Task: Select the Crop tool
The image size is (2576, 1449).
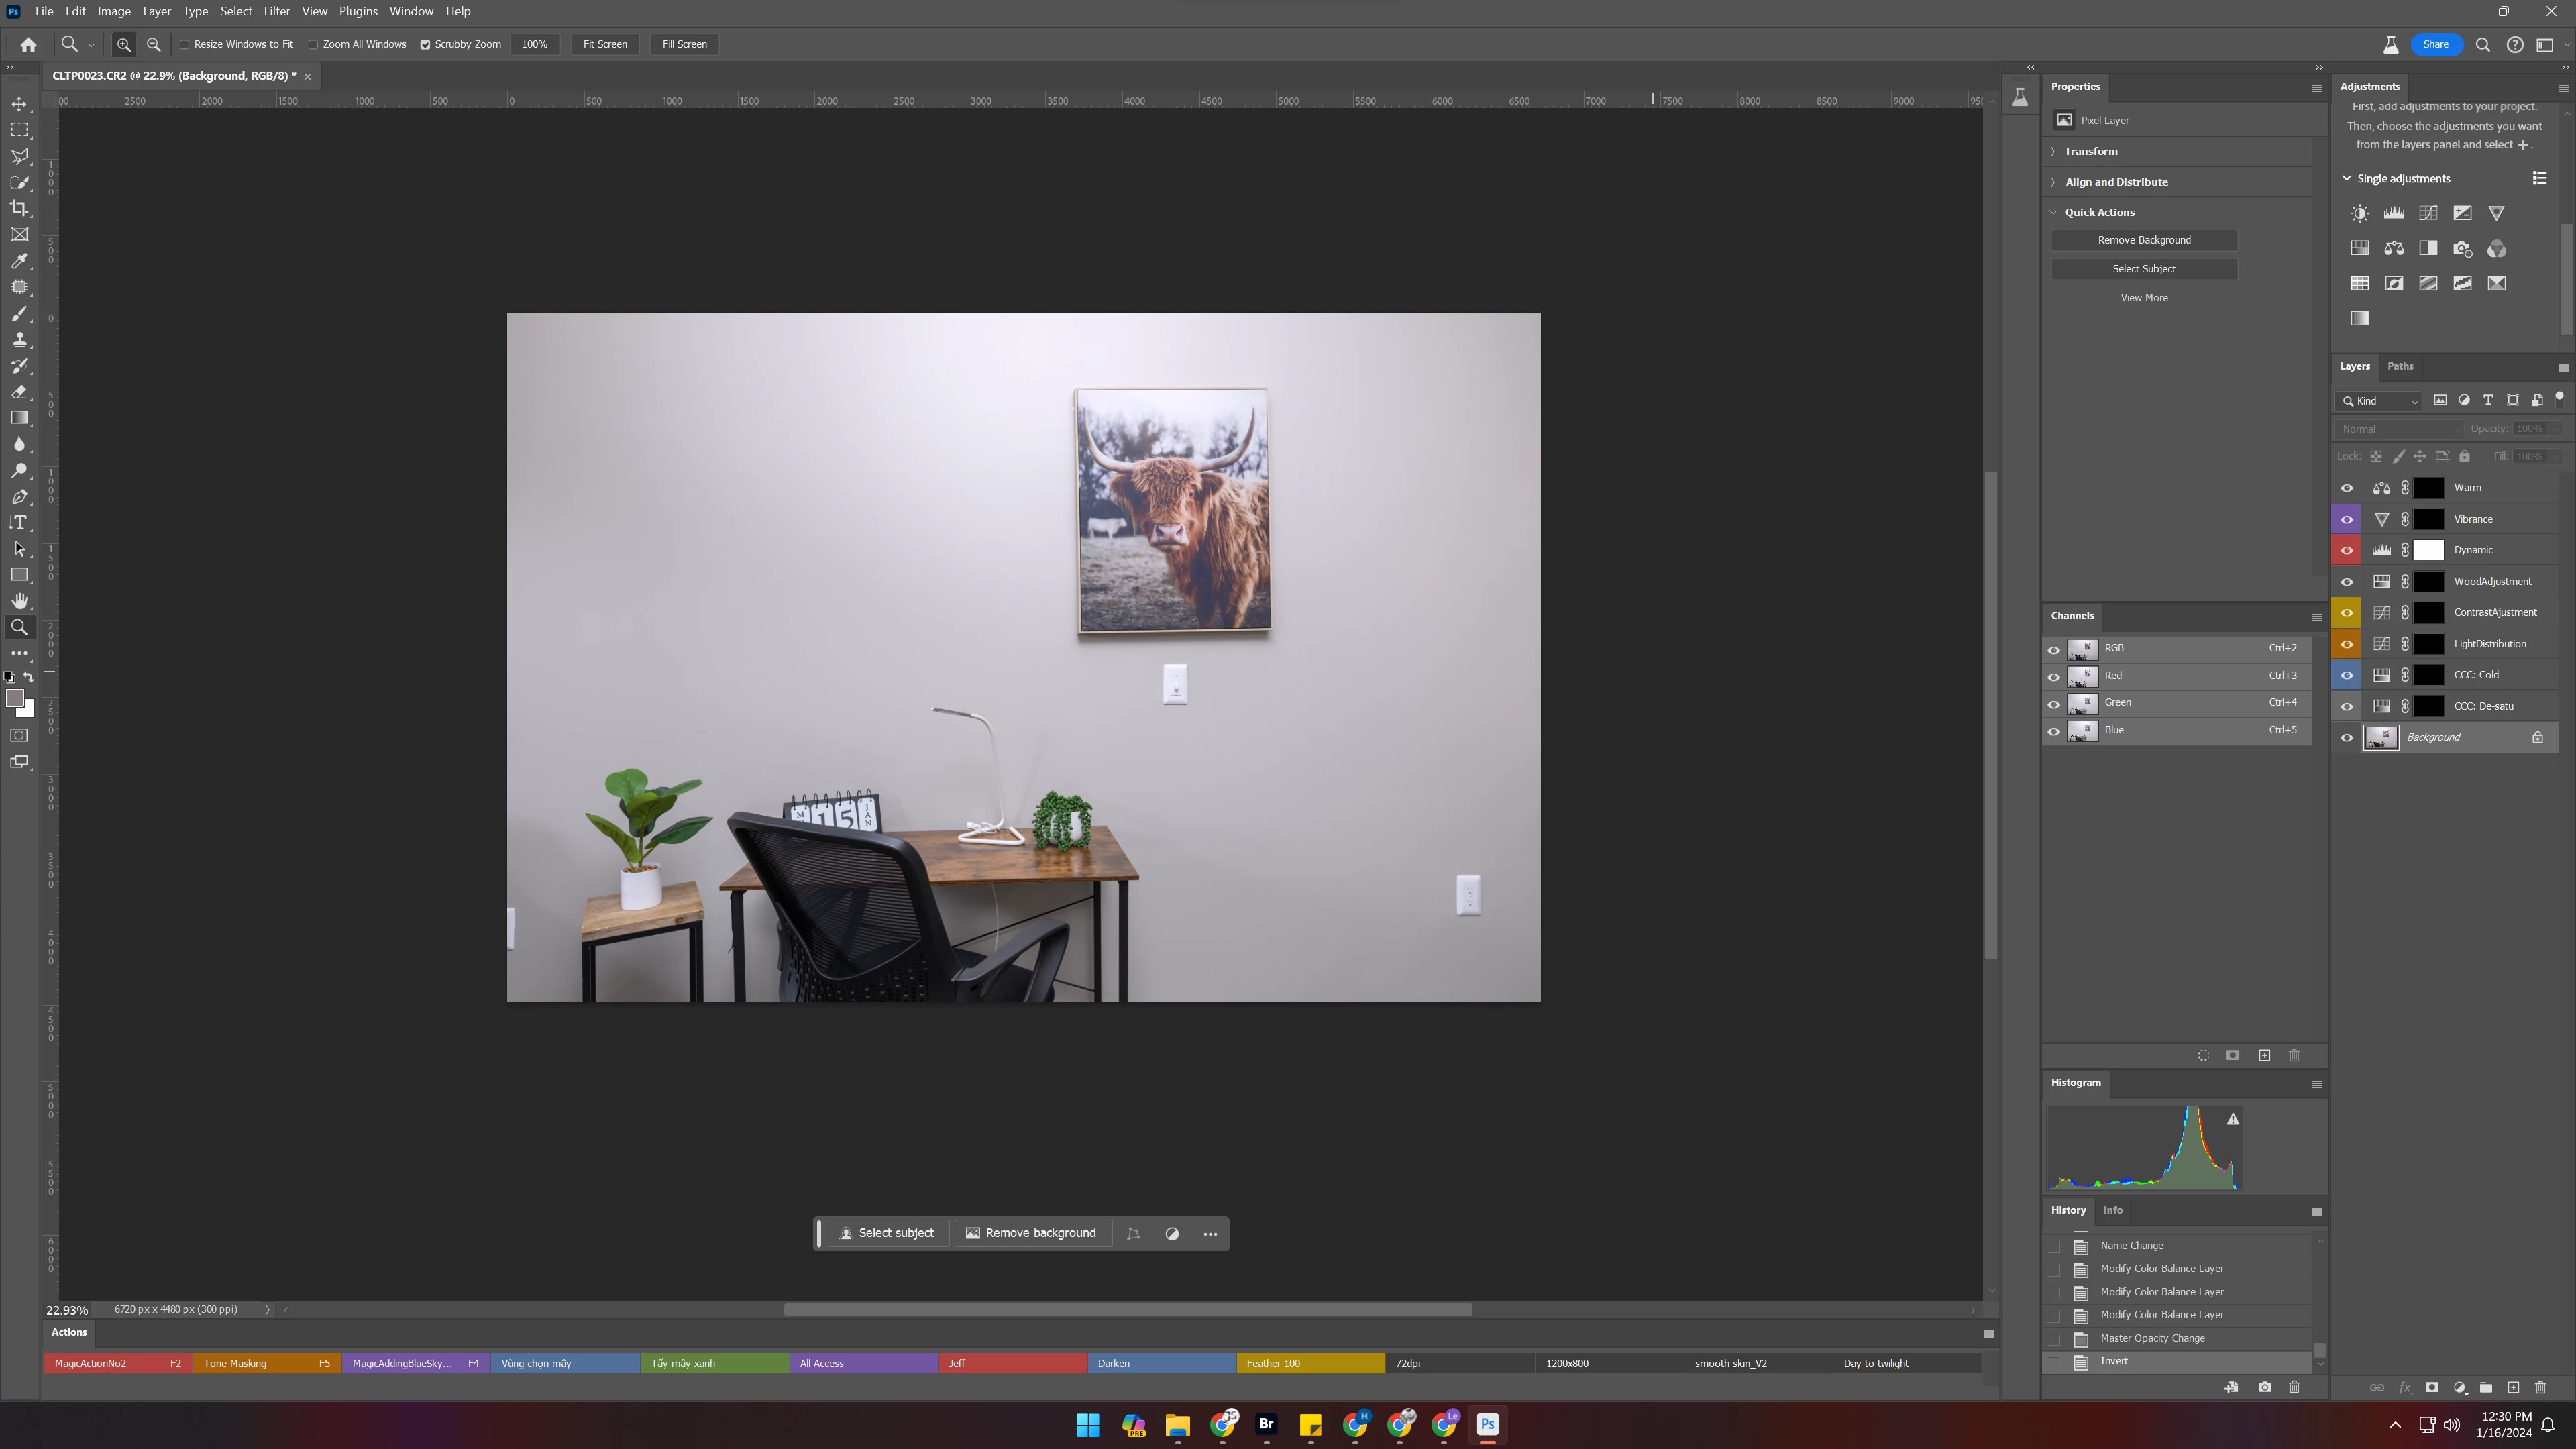Action: [19, 208]
